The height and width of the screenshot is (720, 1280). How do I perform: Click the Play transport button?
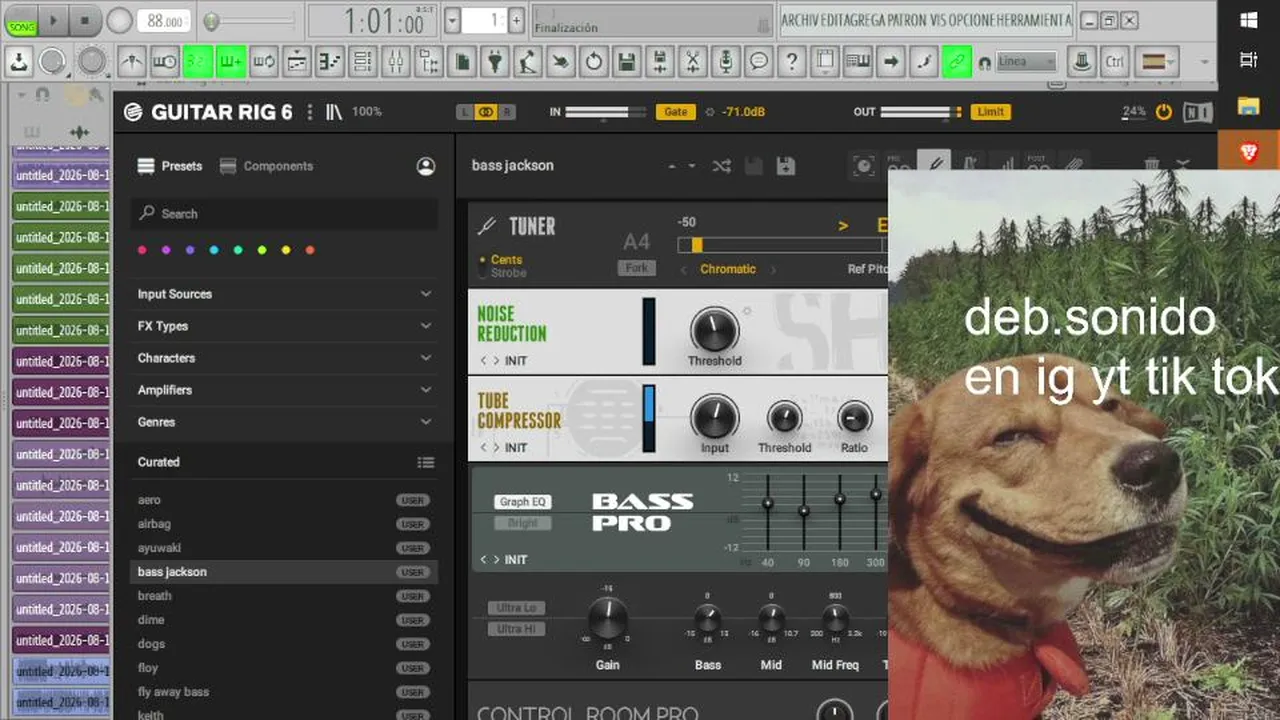[x=54, y=21]
